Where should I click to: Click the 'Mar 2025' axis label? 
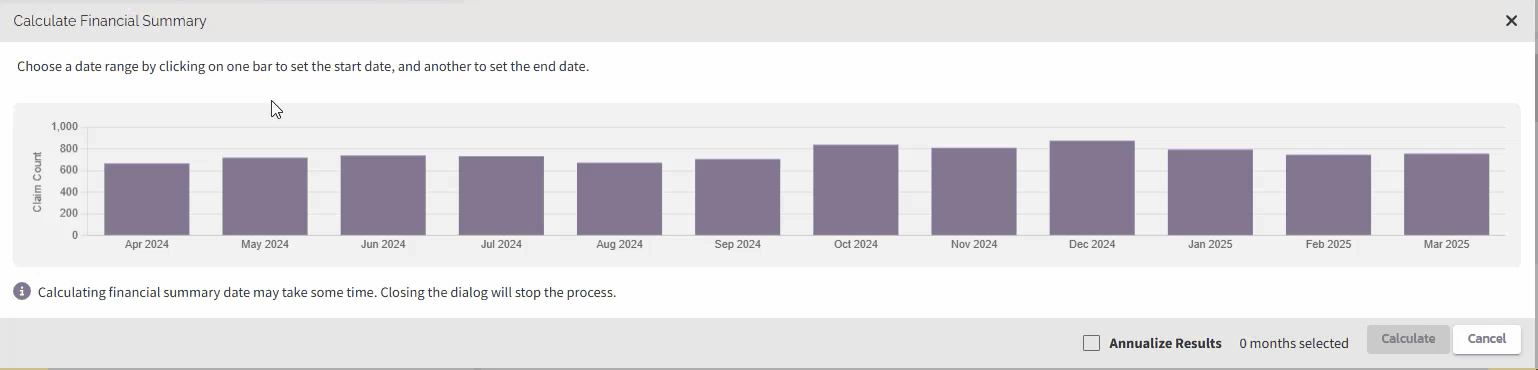tap(1446, 244)
